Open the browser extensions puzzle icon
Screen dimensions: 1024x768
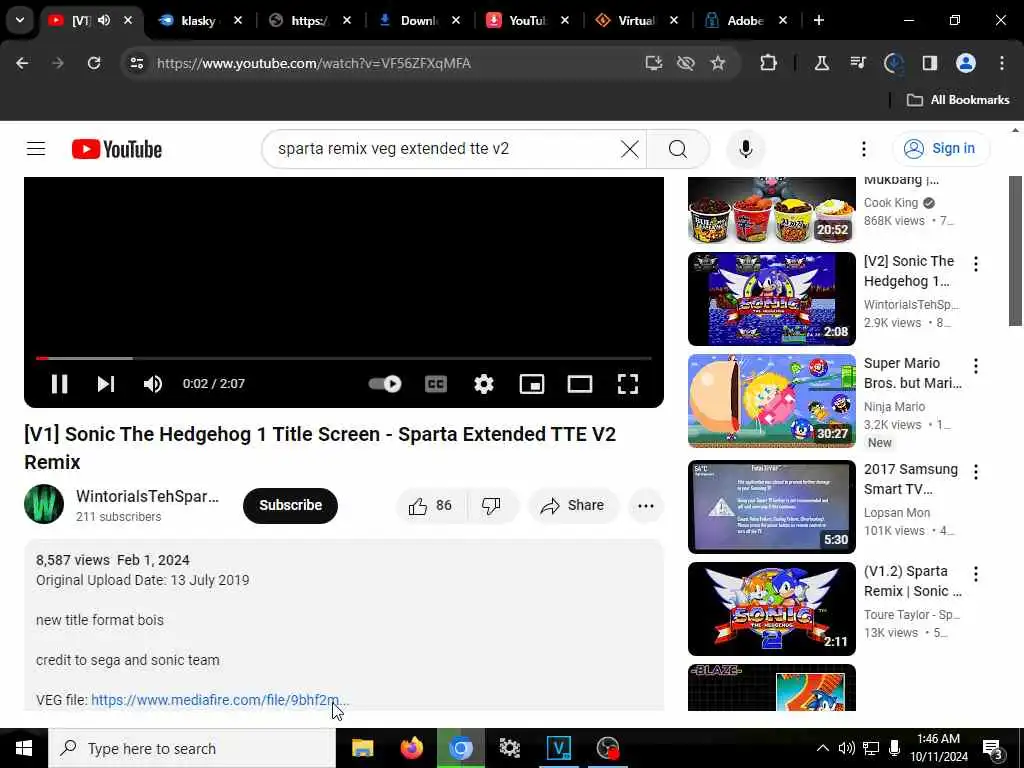pyautogui.click(x=768, y=63)
